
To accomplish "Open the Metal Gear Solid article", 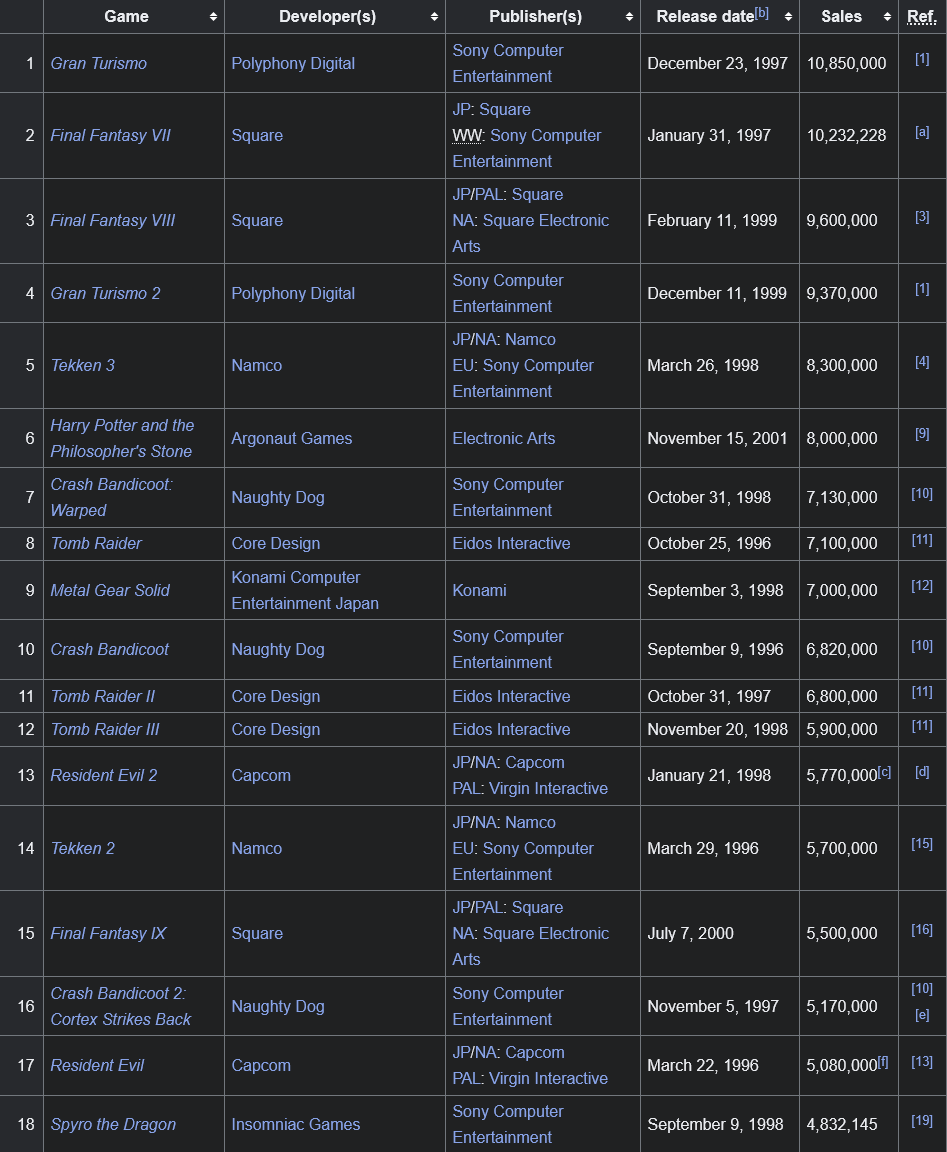I will pyautogui.click(x=110, y=590).
